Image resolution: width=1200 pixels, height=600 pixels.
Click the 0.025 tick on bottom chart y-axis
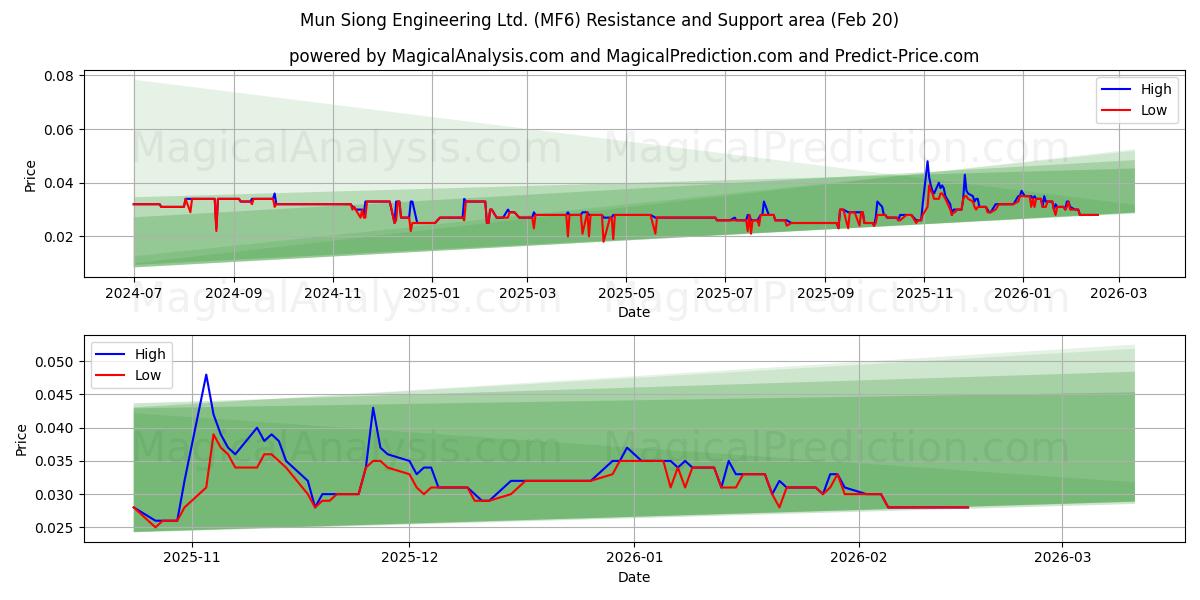(x=55, y=528)
